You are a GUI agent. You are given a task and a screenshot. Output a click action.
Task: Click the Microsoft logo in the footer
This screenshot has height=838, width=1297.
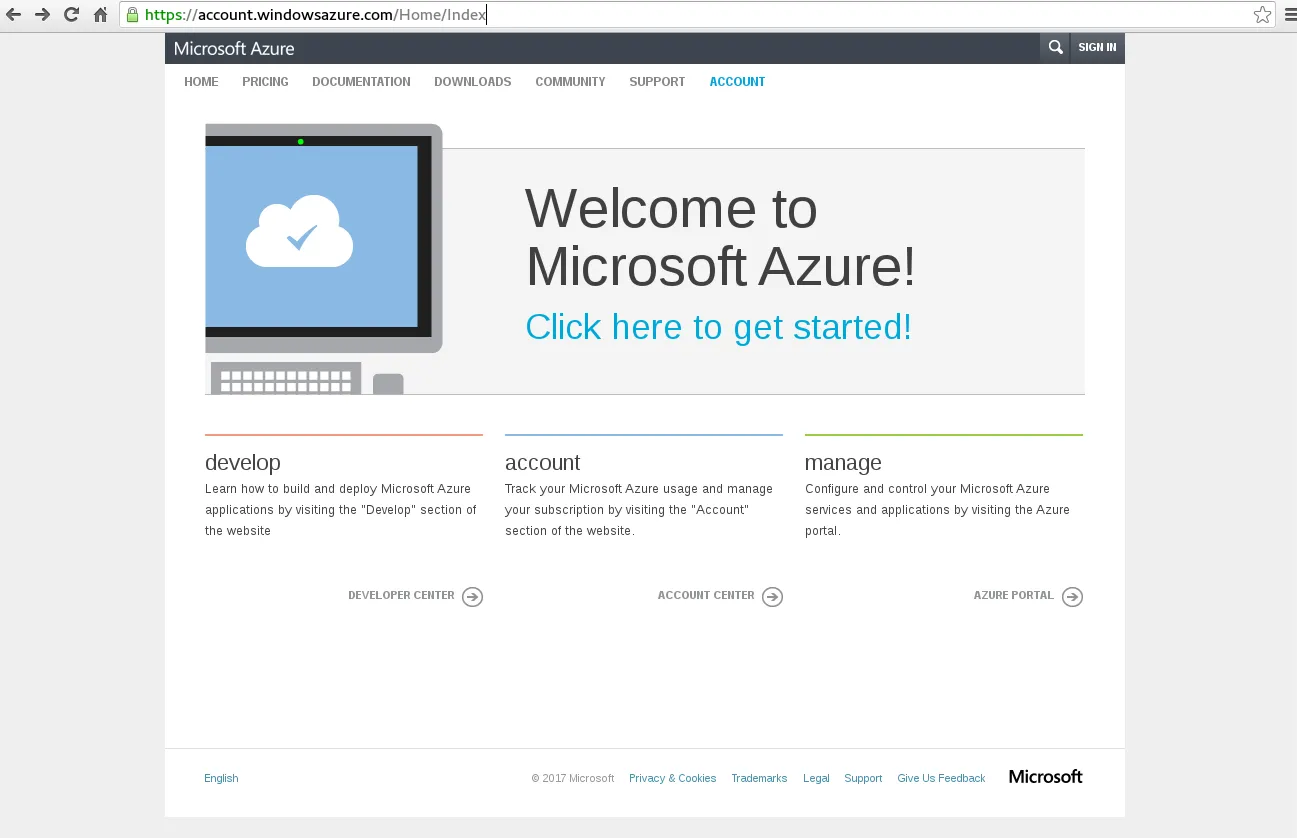pyautogui.click(x=1046, y=777)
